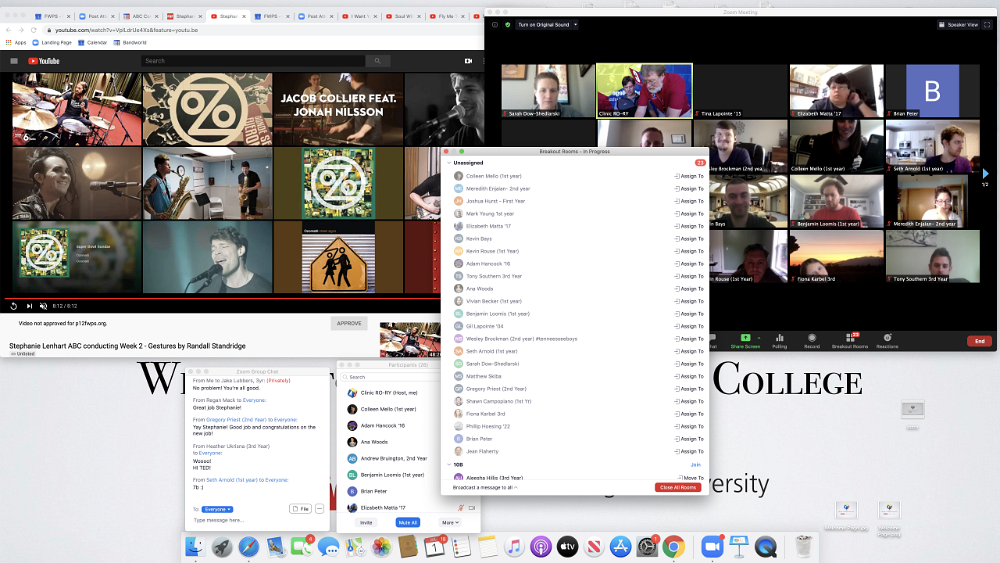Assign Colleen Mello to a room
The height and width of the screenshot is (563, 1000).
pyautogui.click(x=689, y=176)
